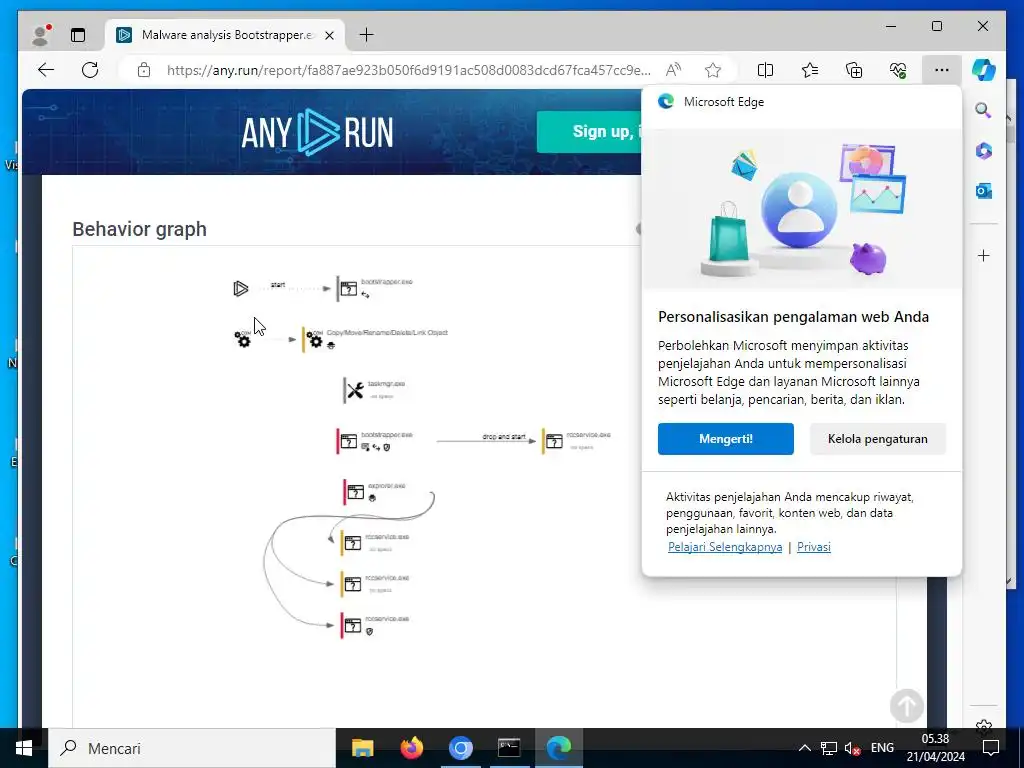Open the notification center icon
1024x768 pixels.
(991, 748)
